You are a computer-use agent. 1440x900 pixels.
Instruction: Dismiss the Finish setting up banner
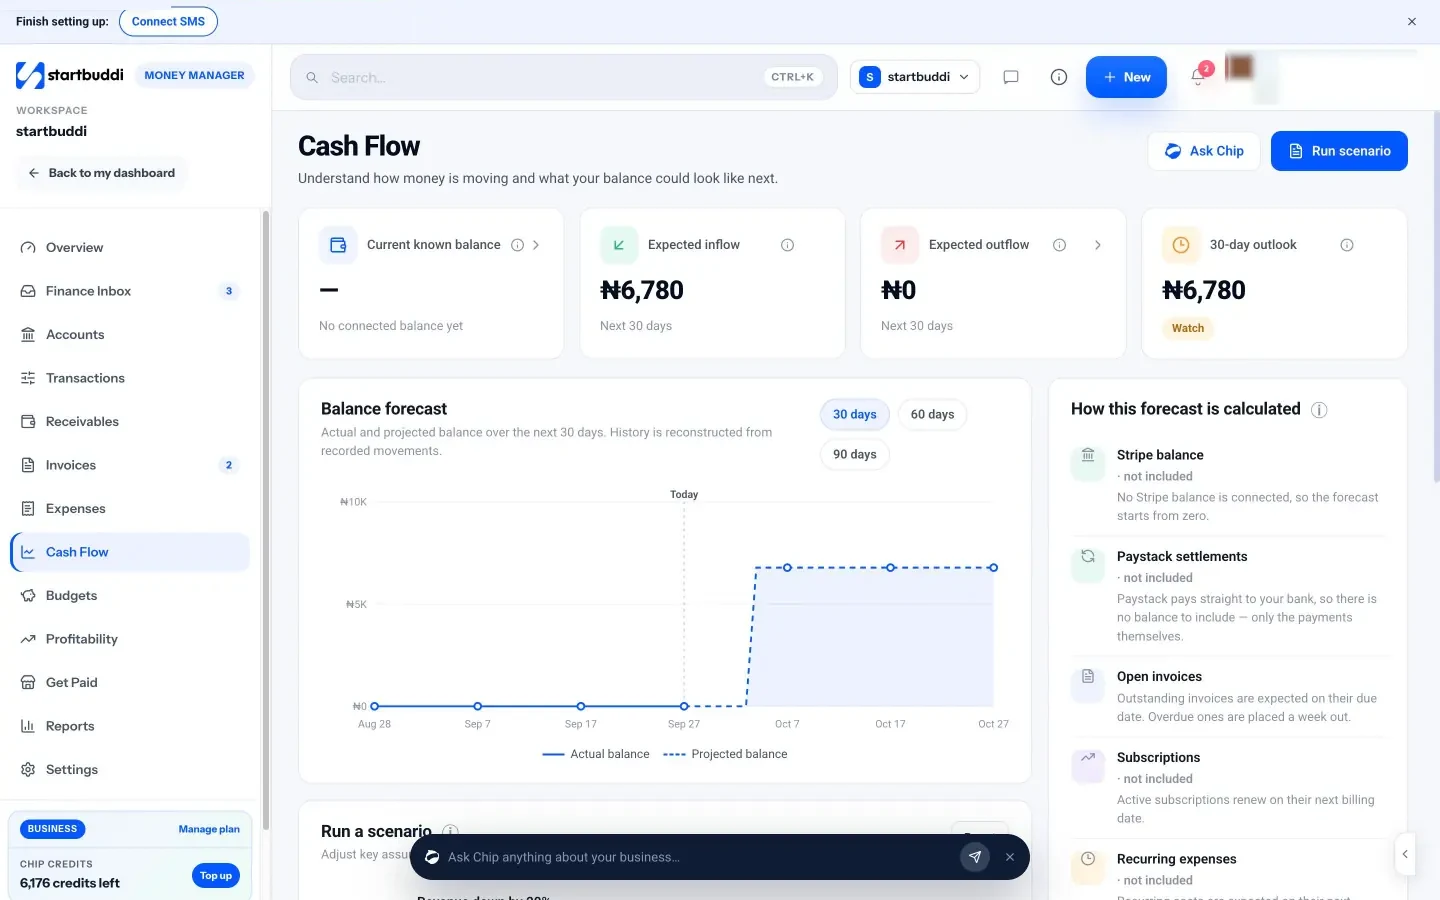(x=1412, y=22)
